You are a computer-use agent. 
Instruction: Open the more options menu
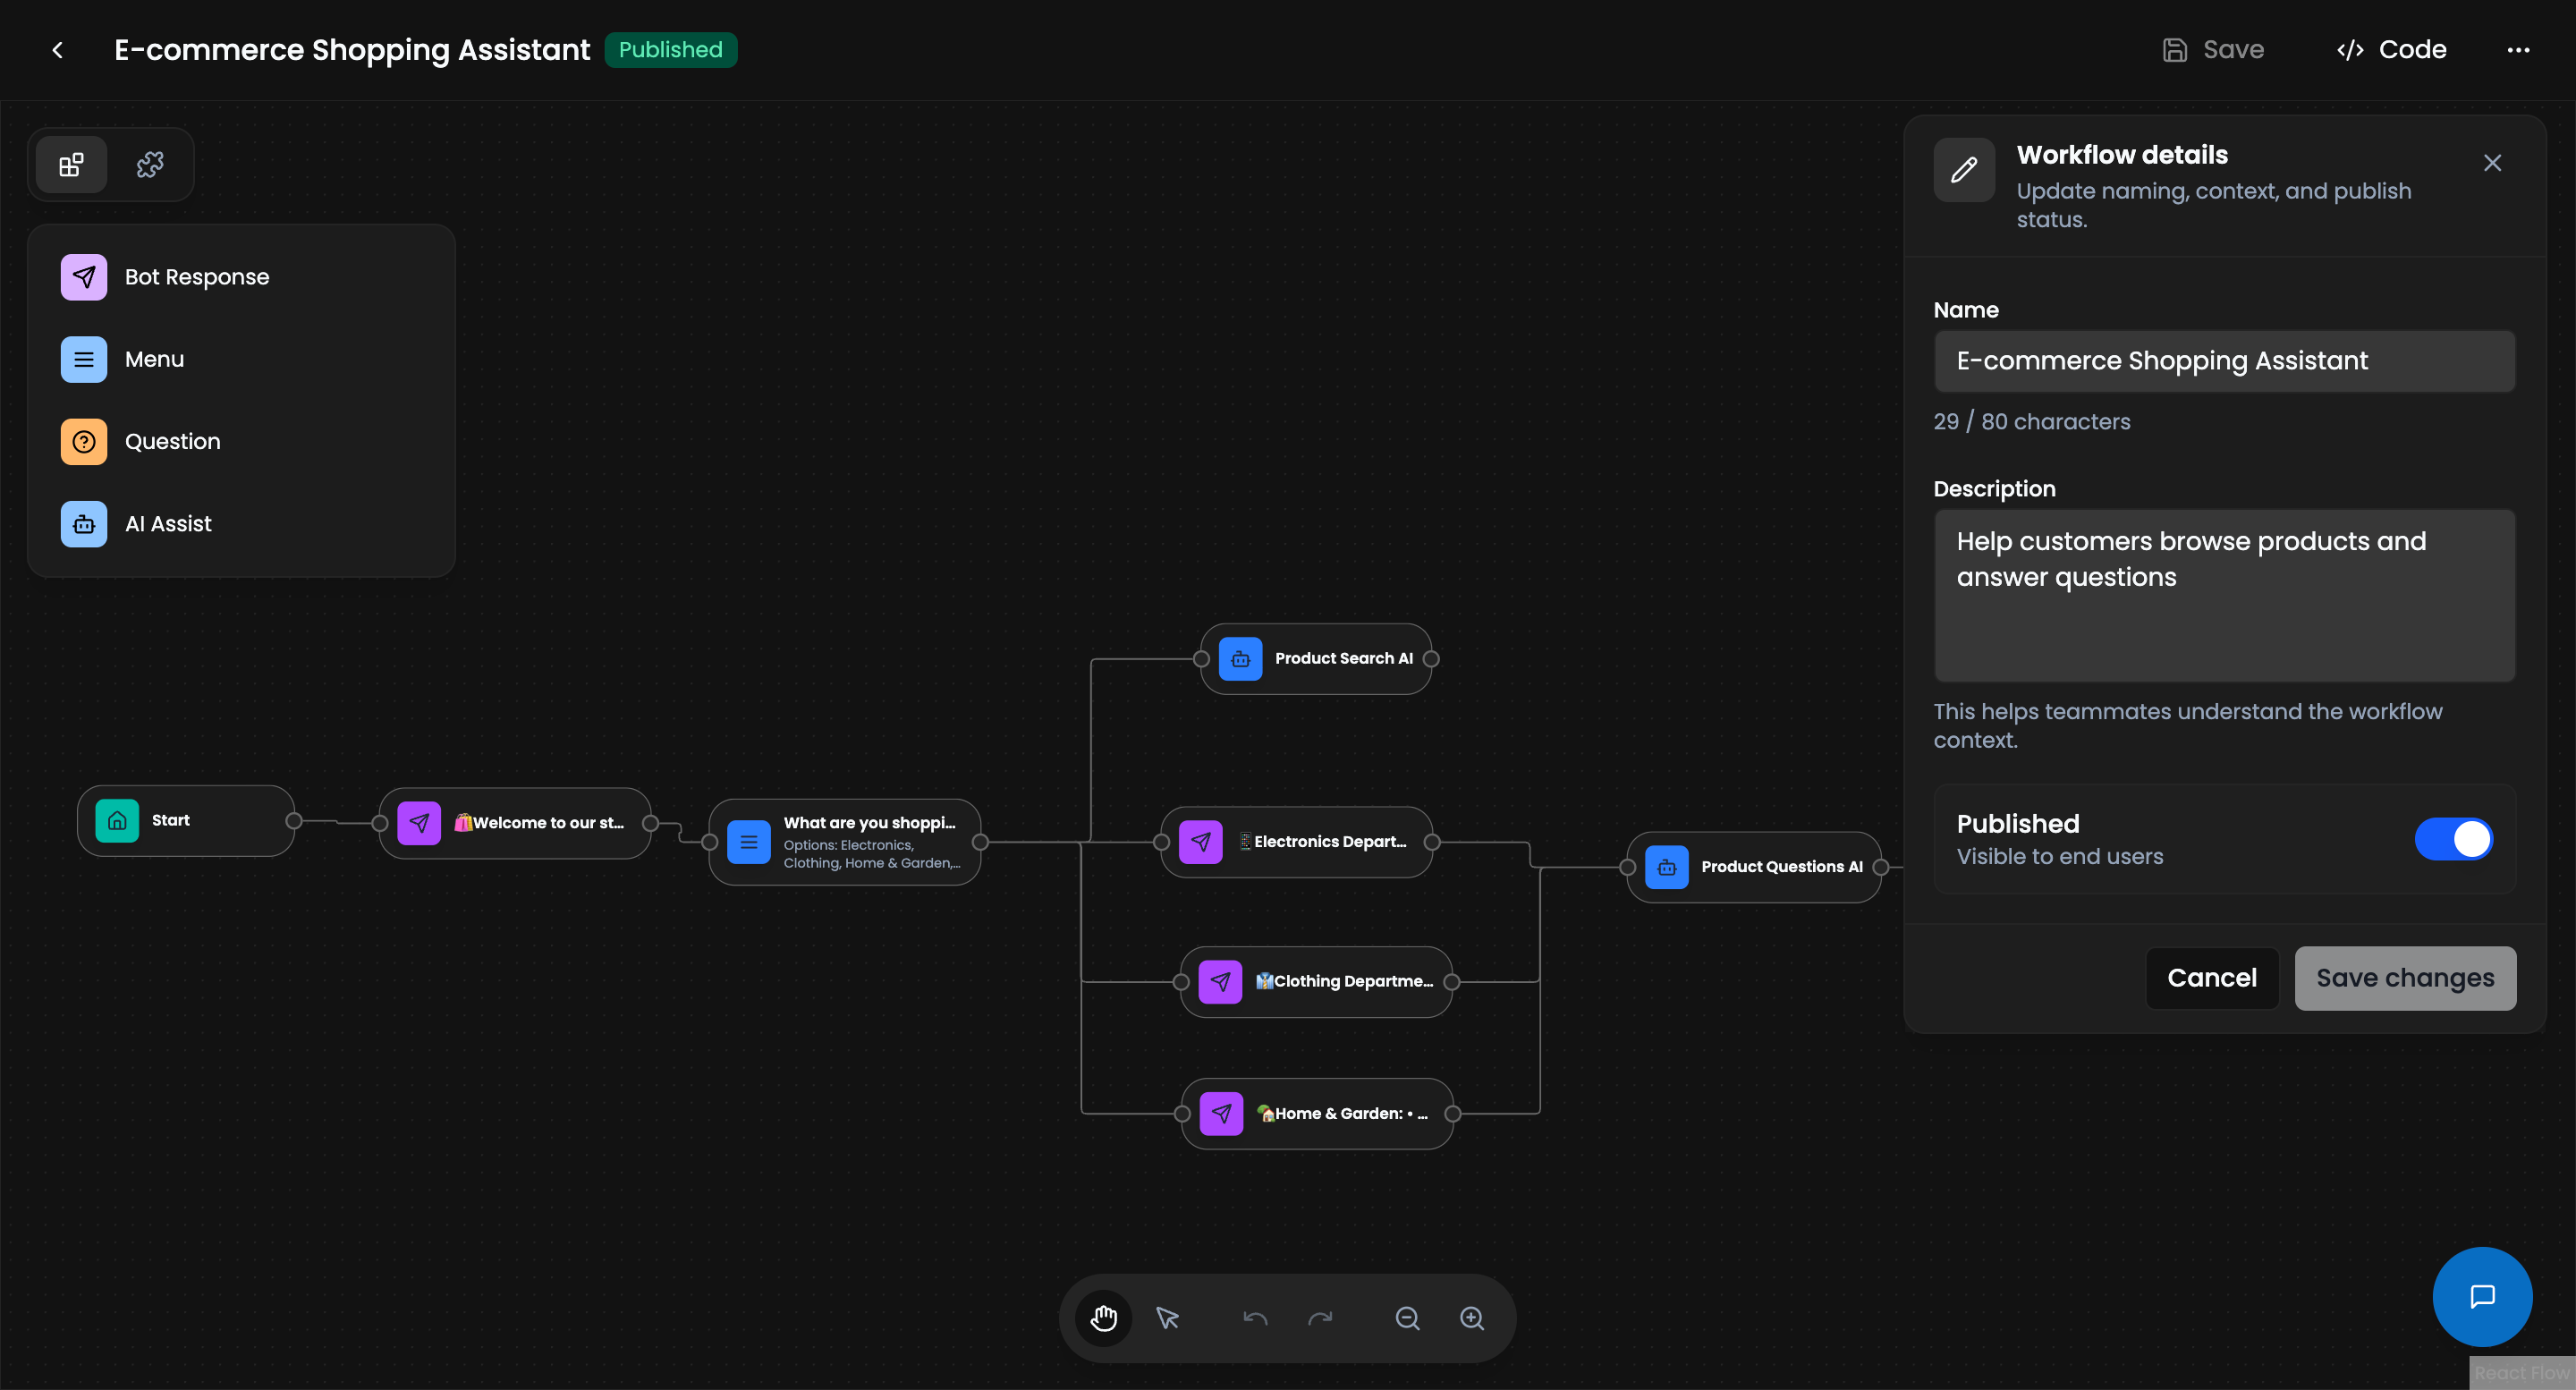(x=2520, y=49)
